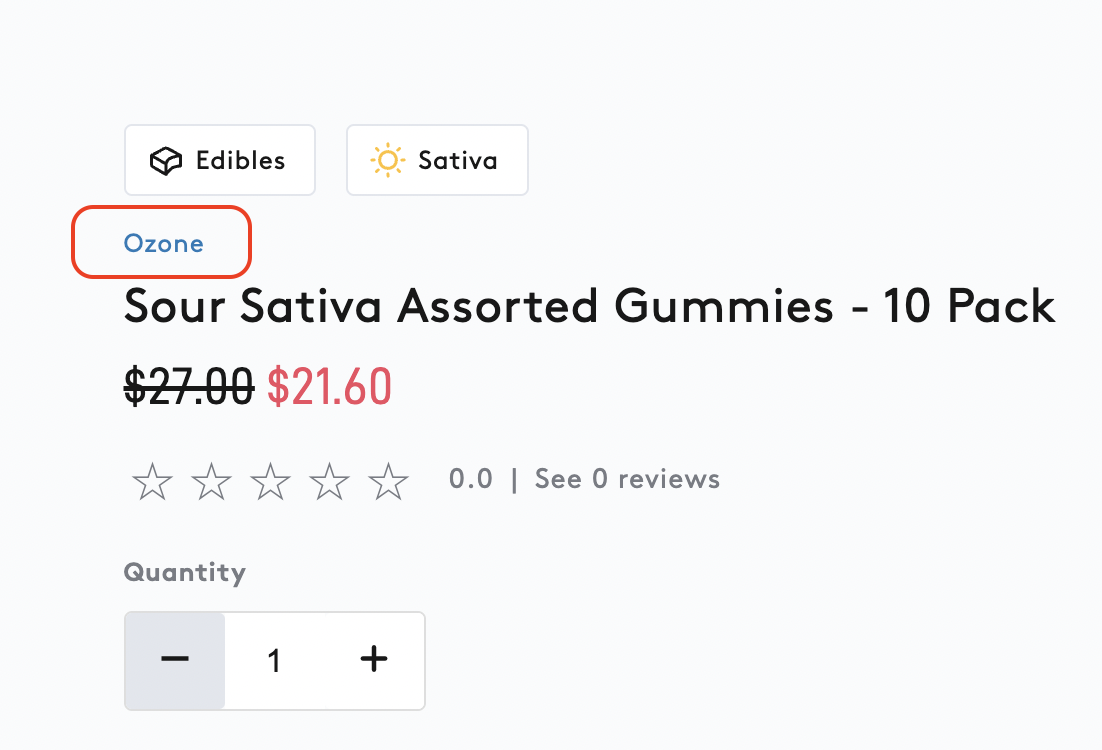Select the fourth rating star
This screenshot has width=1102, height=750.
click(x=330, y=481)
